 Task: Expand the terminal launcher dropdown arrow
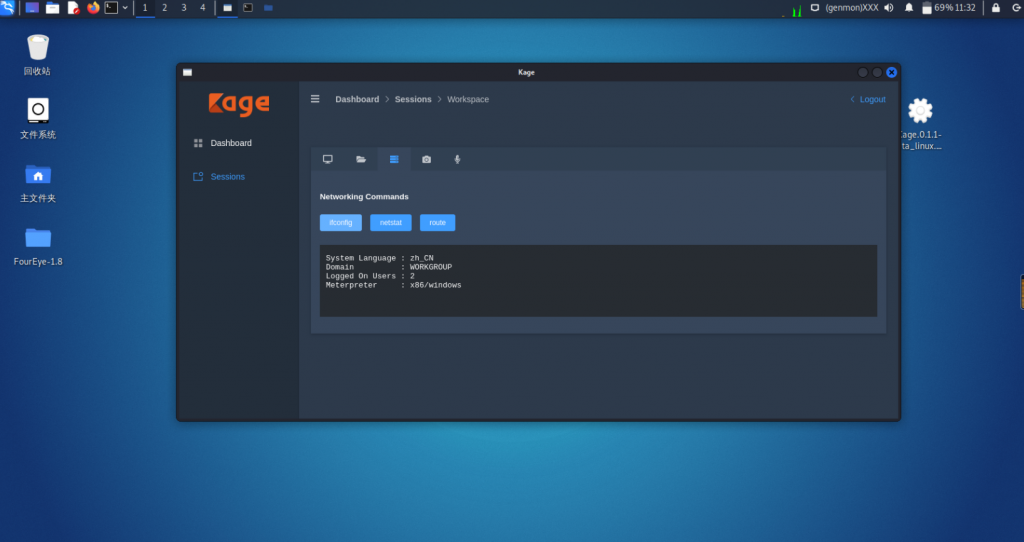point(125,8)
